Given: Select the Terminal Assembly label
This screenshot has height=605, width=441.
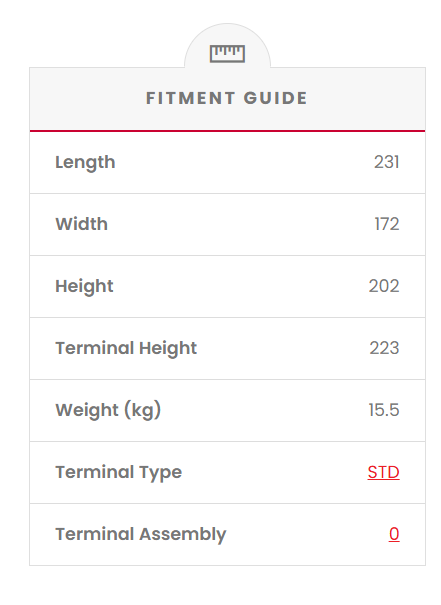Looking at the screenshot, I should coord(141,534).
